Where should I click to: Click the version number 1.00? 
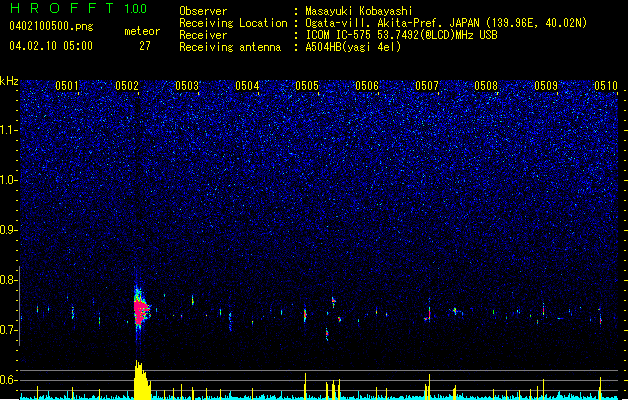[135, 9]
